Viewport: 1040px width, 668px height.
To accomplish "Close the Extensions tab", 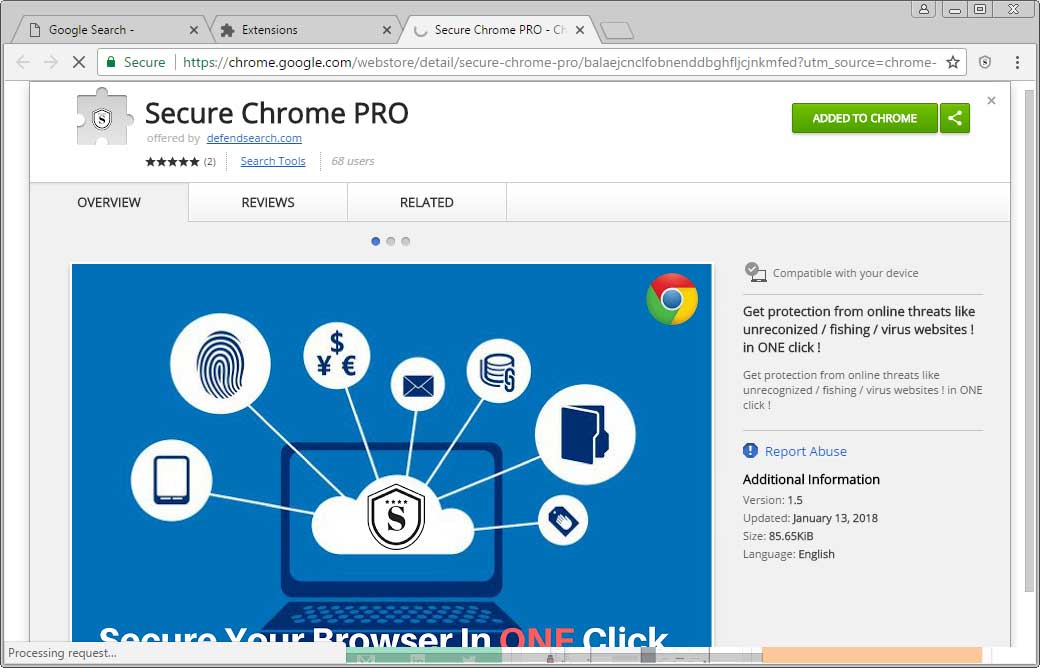I will pyautogui.click(x=387, y=30).
